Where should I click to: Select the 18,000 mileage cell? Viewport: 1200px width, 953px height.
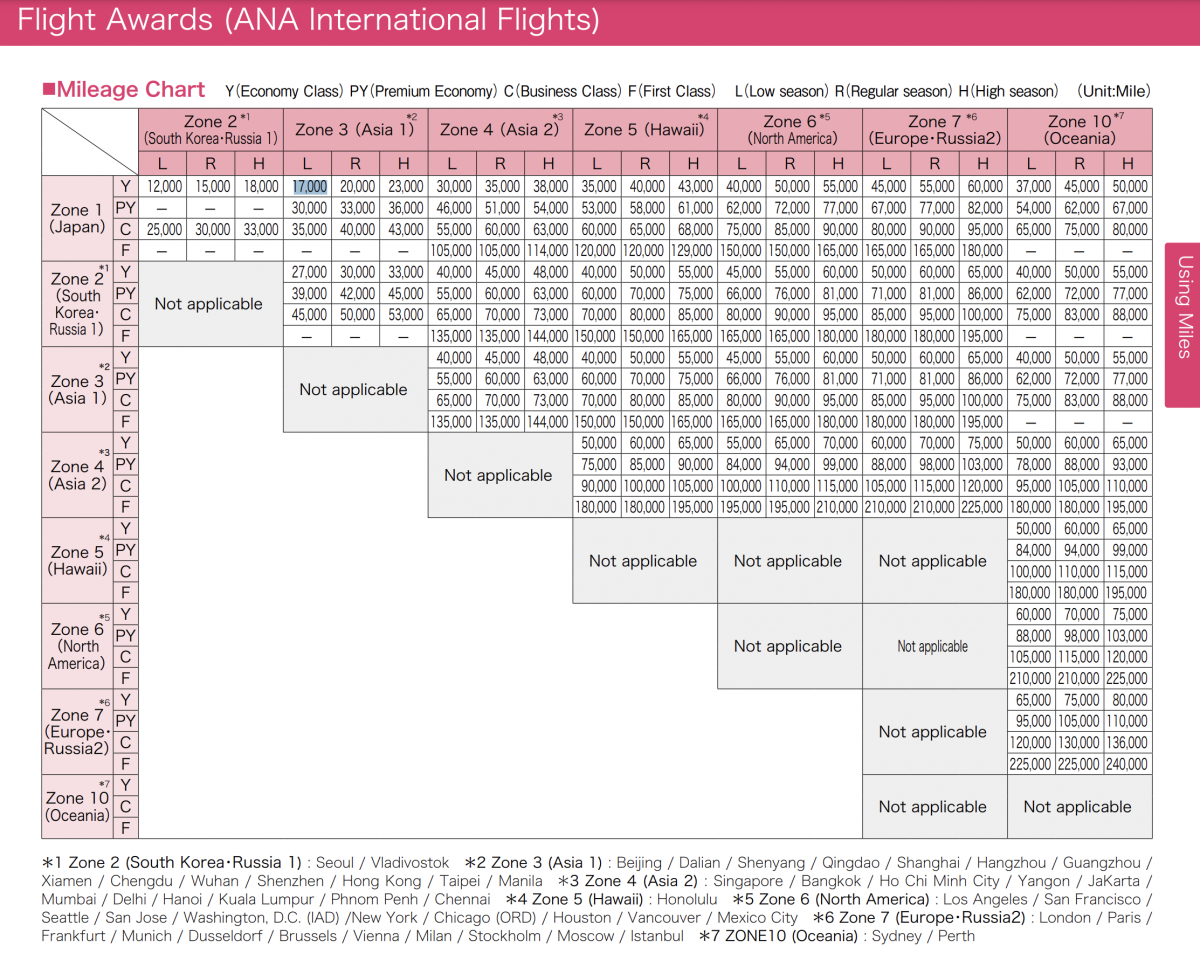point(260,187)
